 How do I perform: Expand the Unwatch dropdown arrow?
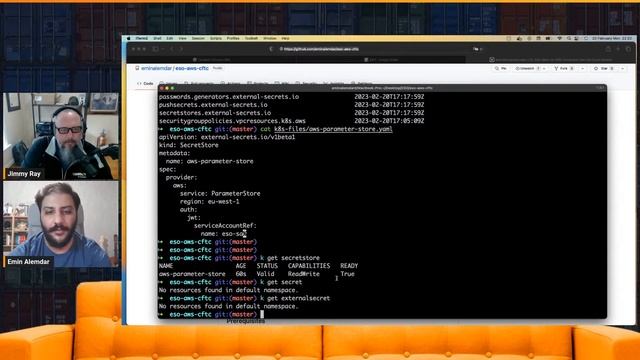coord(544,69)
